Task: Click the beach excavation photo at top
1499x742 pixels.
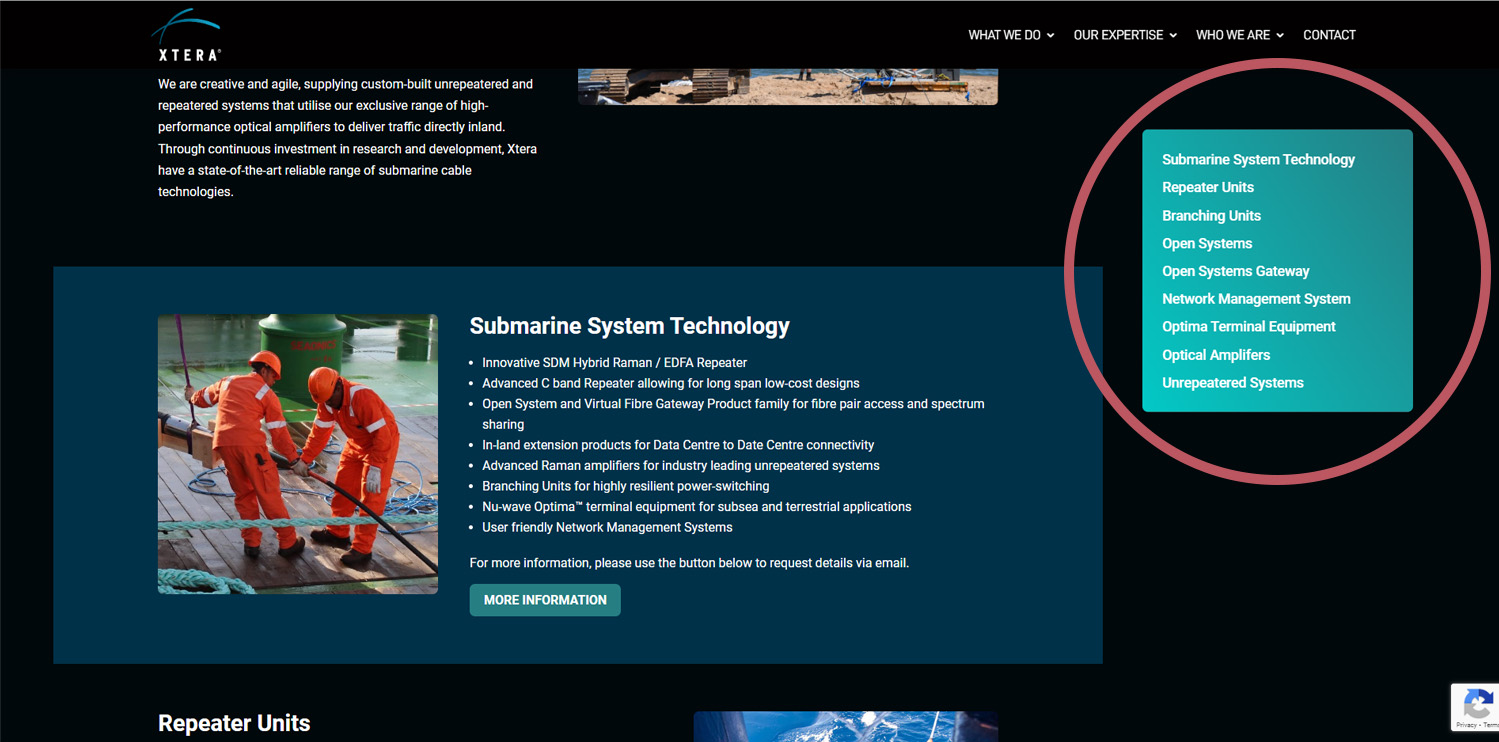Action: (x=788, y=87)
